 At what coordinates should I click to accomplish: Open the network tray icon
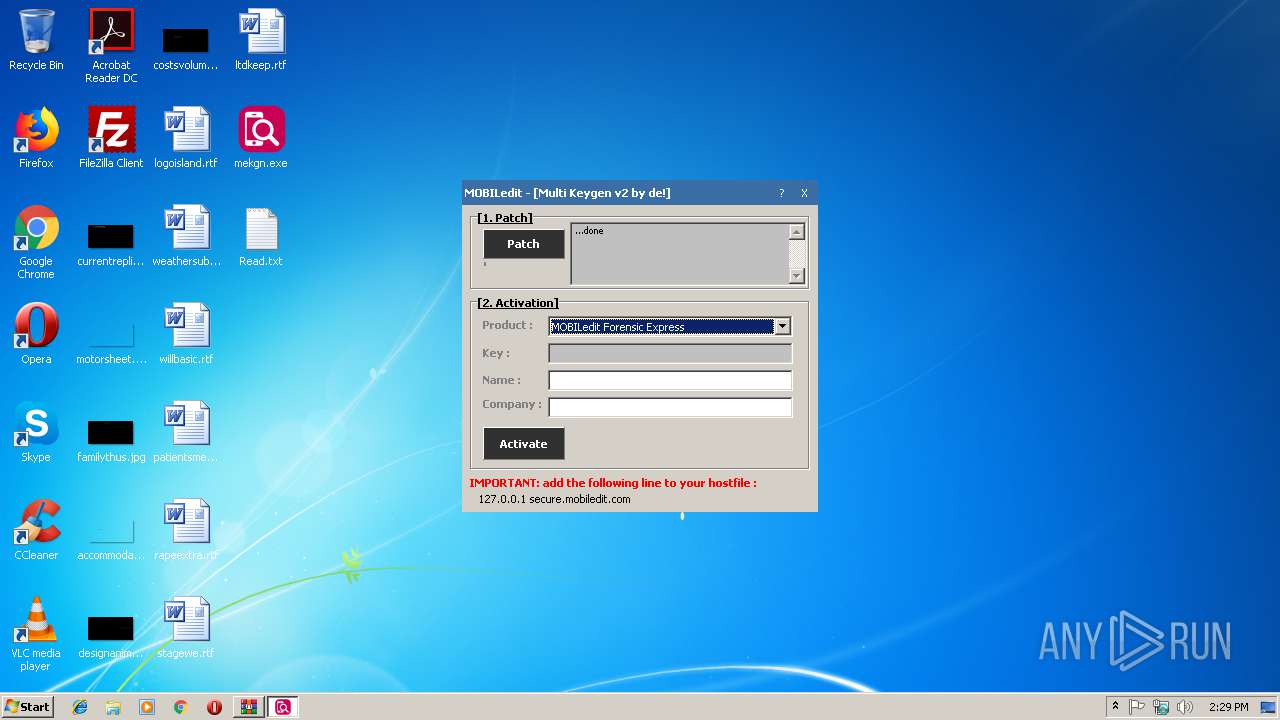[1161, 707]
